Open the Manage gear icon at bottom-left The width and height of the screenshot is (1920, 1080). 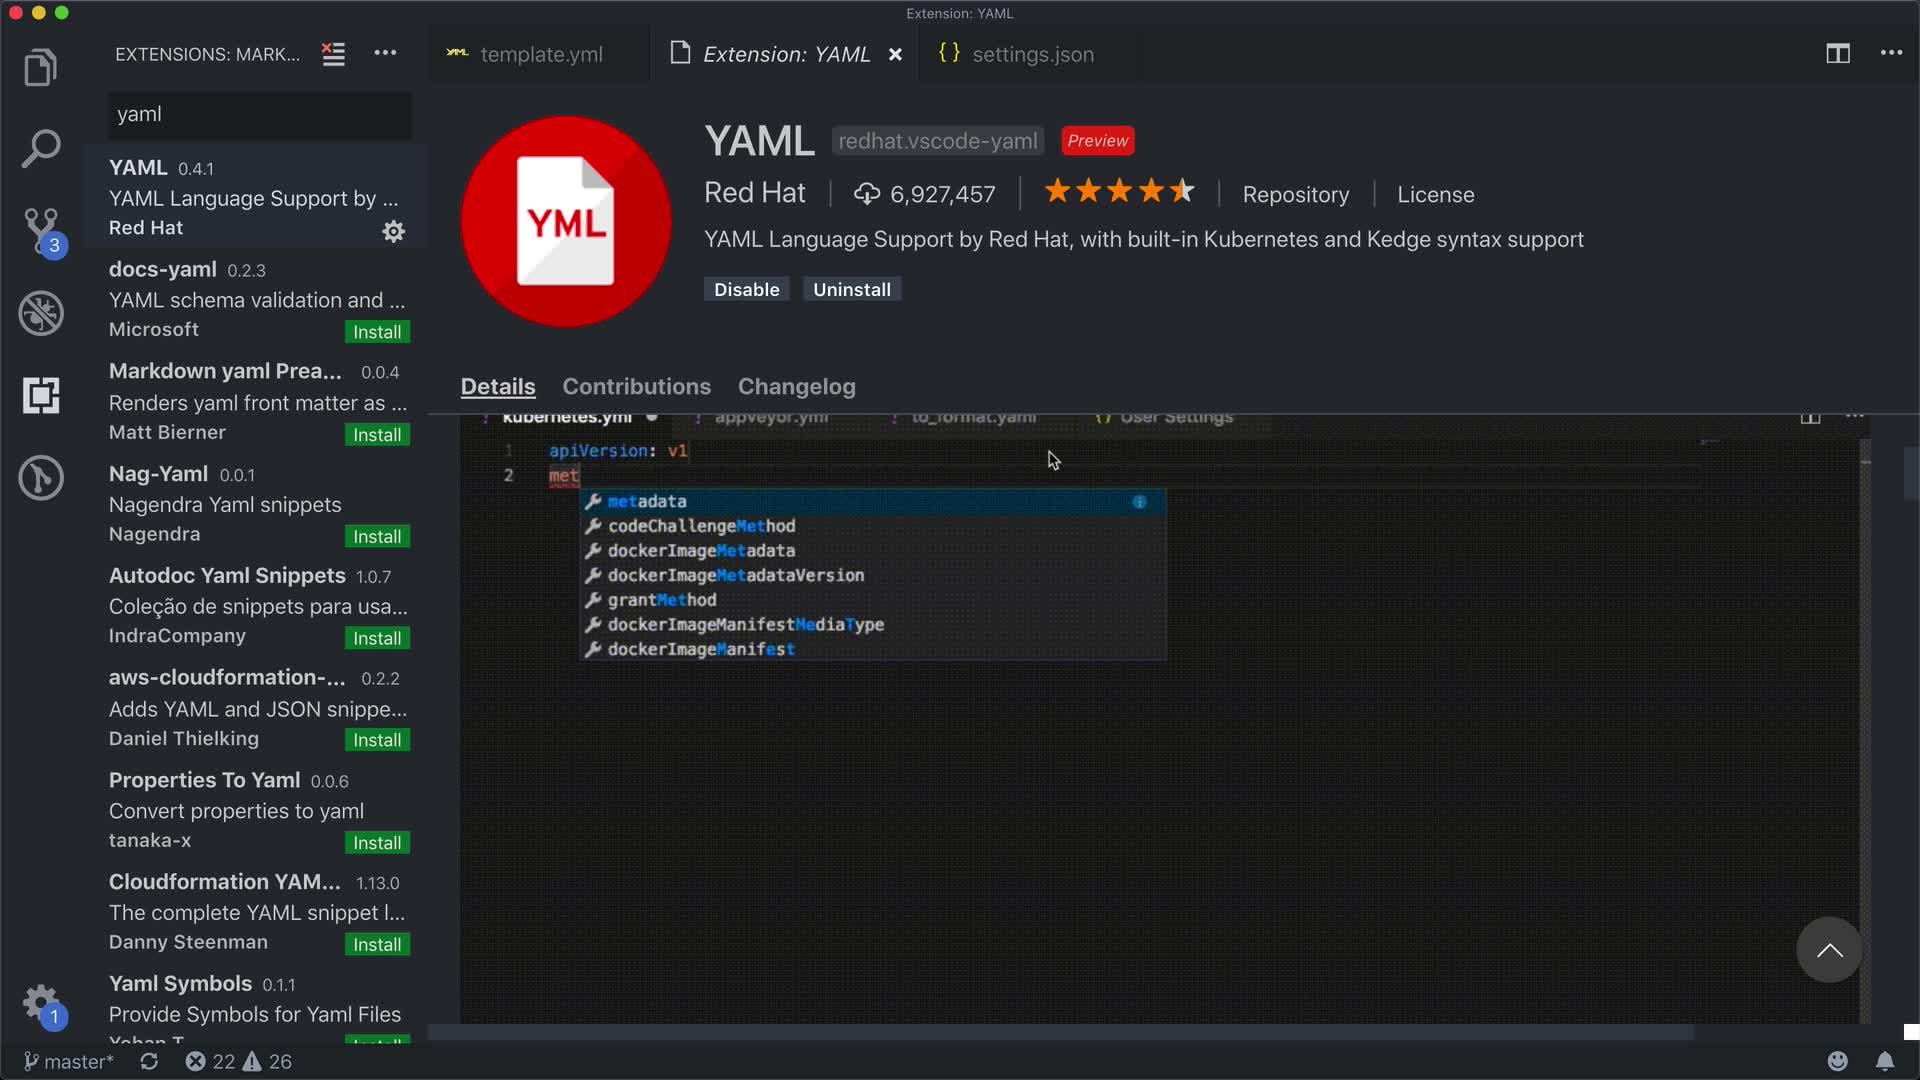(41, 1001)
